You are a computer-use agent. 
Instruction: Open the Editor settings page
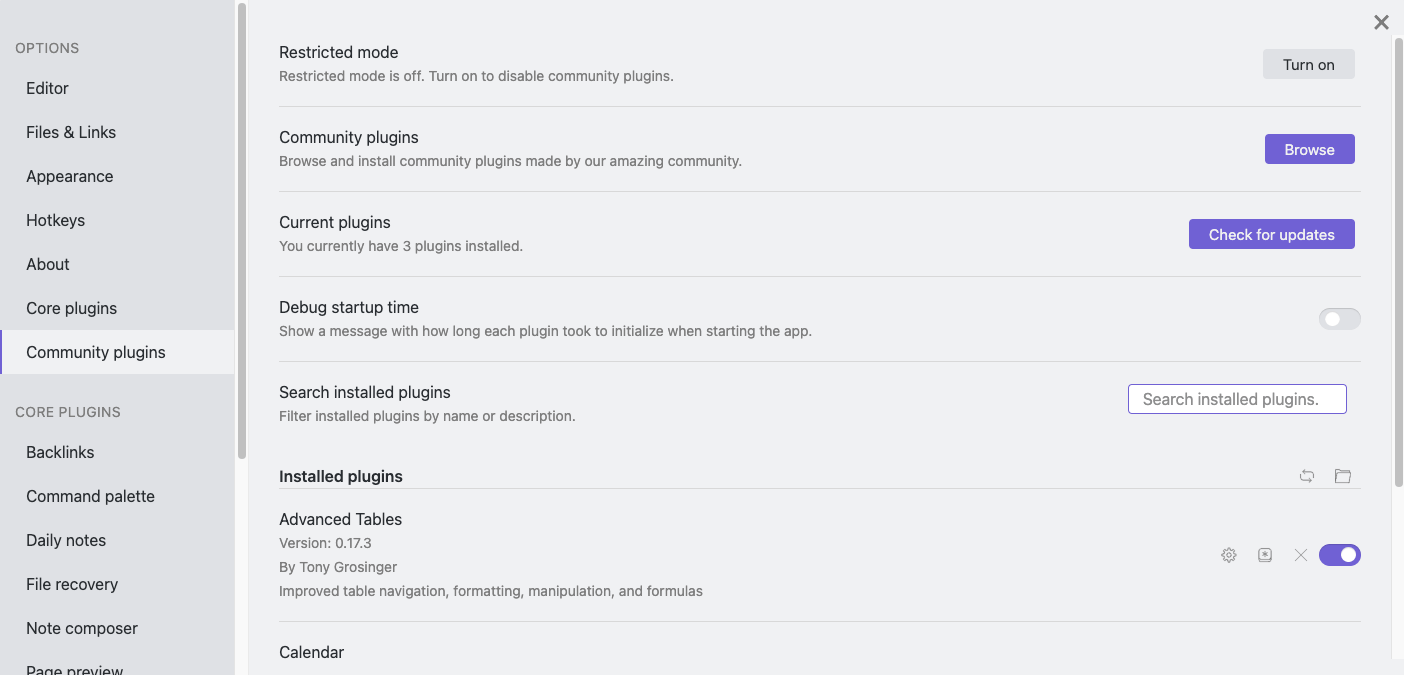47,88
